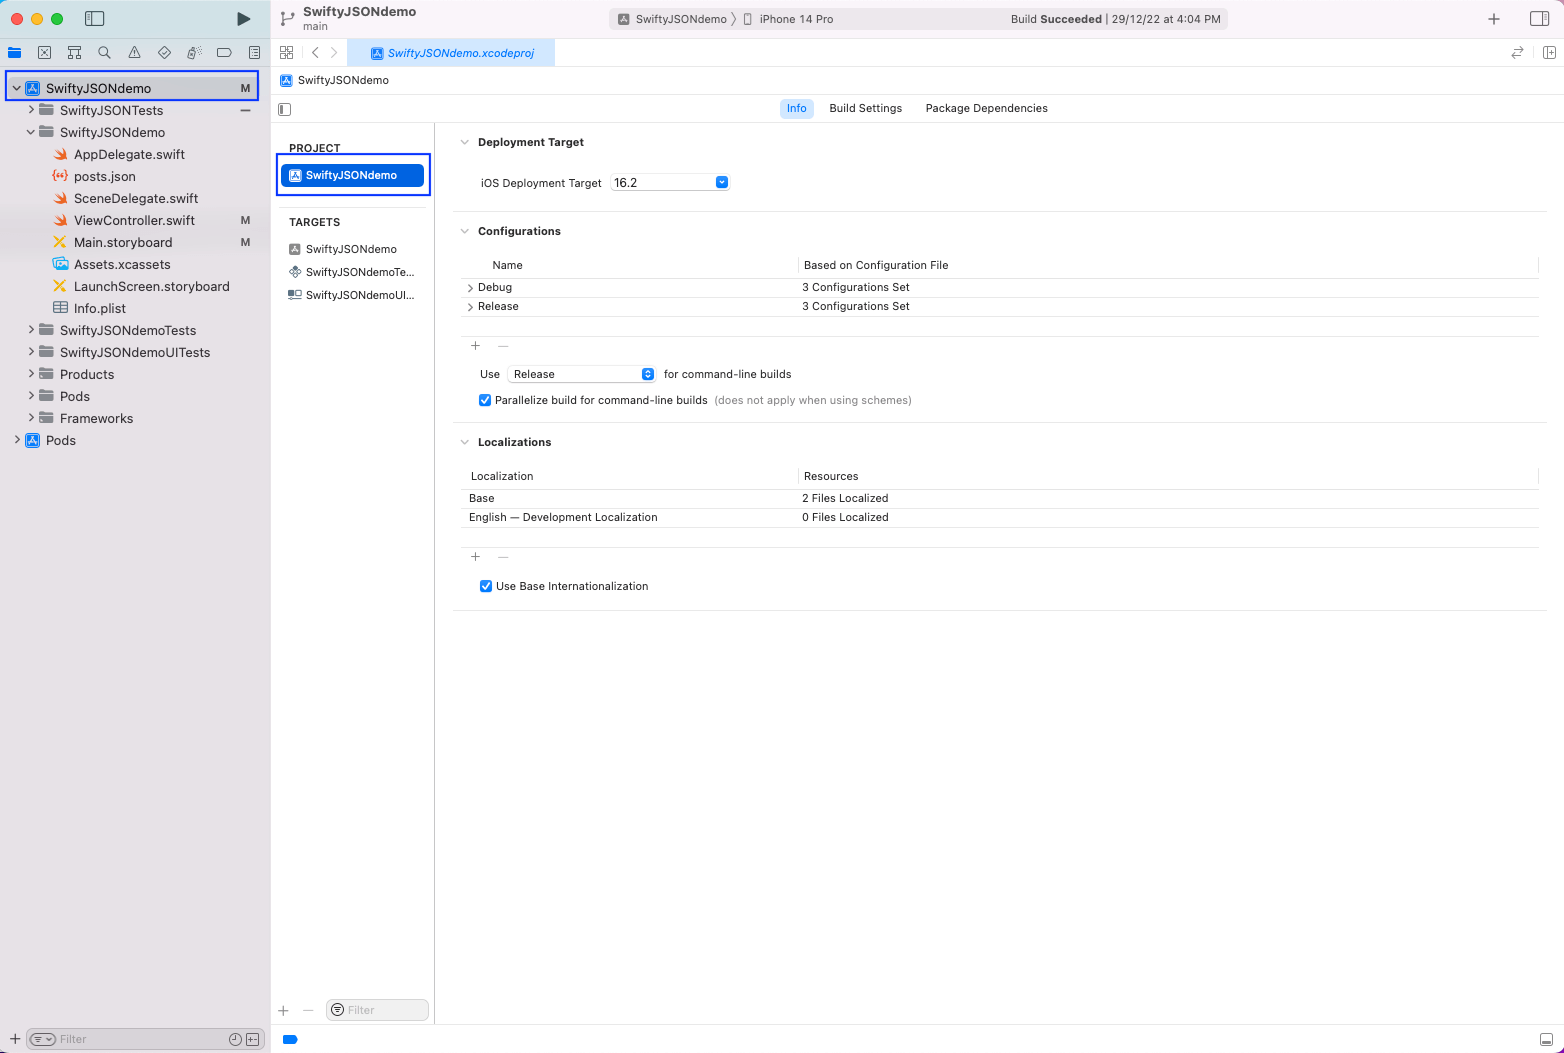Open the Release command-line builds dropdown
Viewport: 1564px width, 1053px height.
tap(647, 374)
